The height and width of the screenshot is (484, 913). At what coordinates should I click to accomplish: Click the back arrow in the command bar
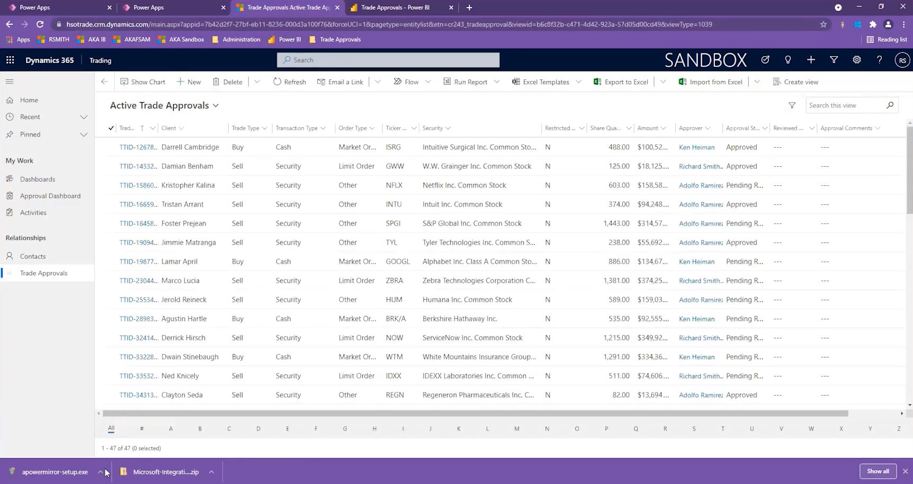tap(104, 82)
